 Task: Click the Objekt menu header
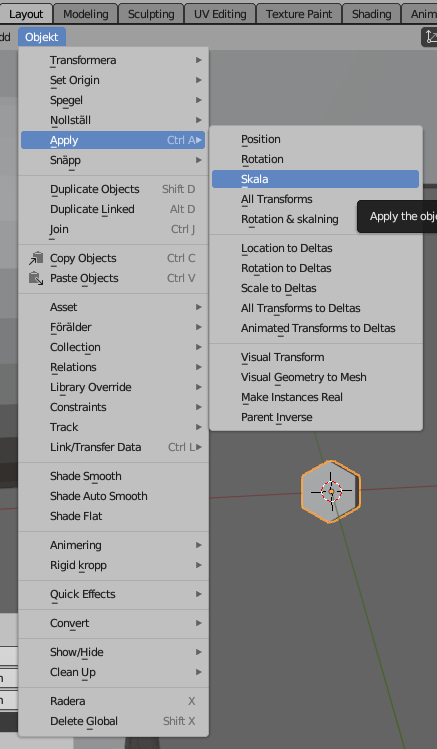tap(42, 37)
